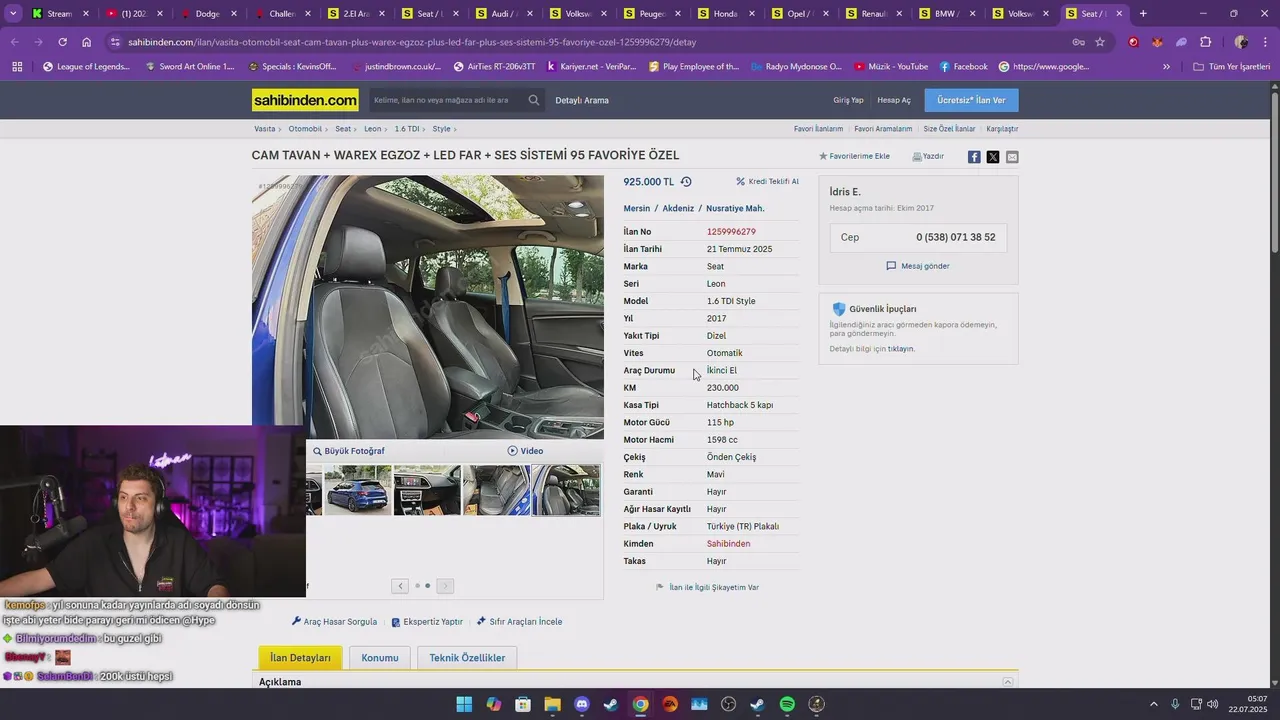Click tıklayın link in Güvenlik İpuçları
The image size is (1280, 720).
pos(901,349)
